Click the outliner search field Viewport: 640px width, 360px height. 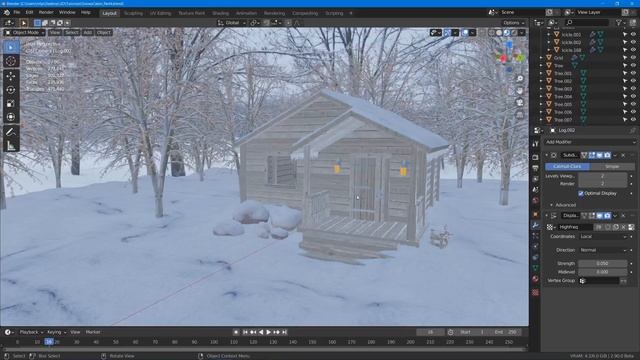587,23
